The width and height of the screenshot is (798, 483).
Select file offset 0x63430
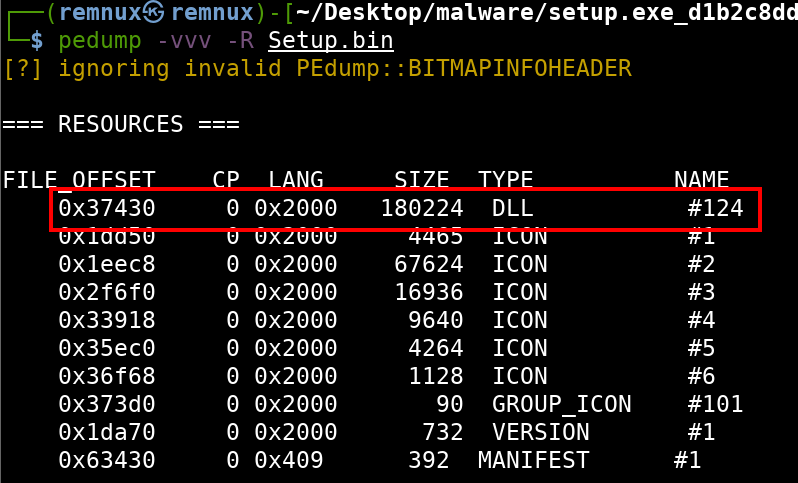[x=107, y=460]
